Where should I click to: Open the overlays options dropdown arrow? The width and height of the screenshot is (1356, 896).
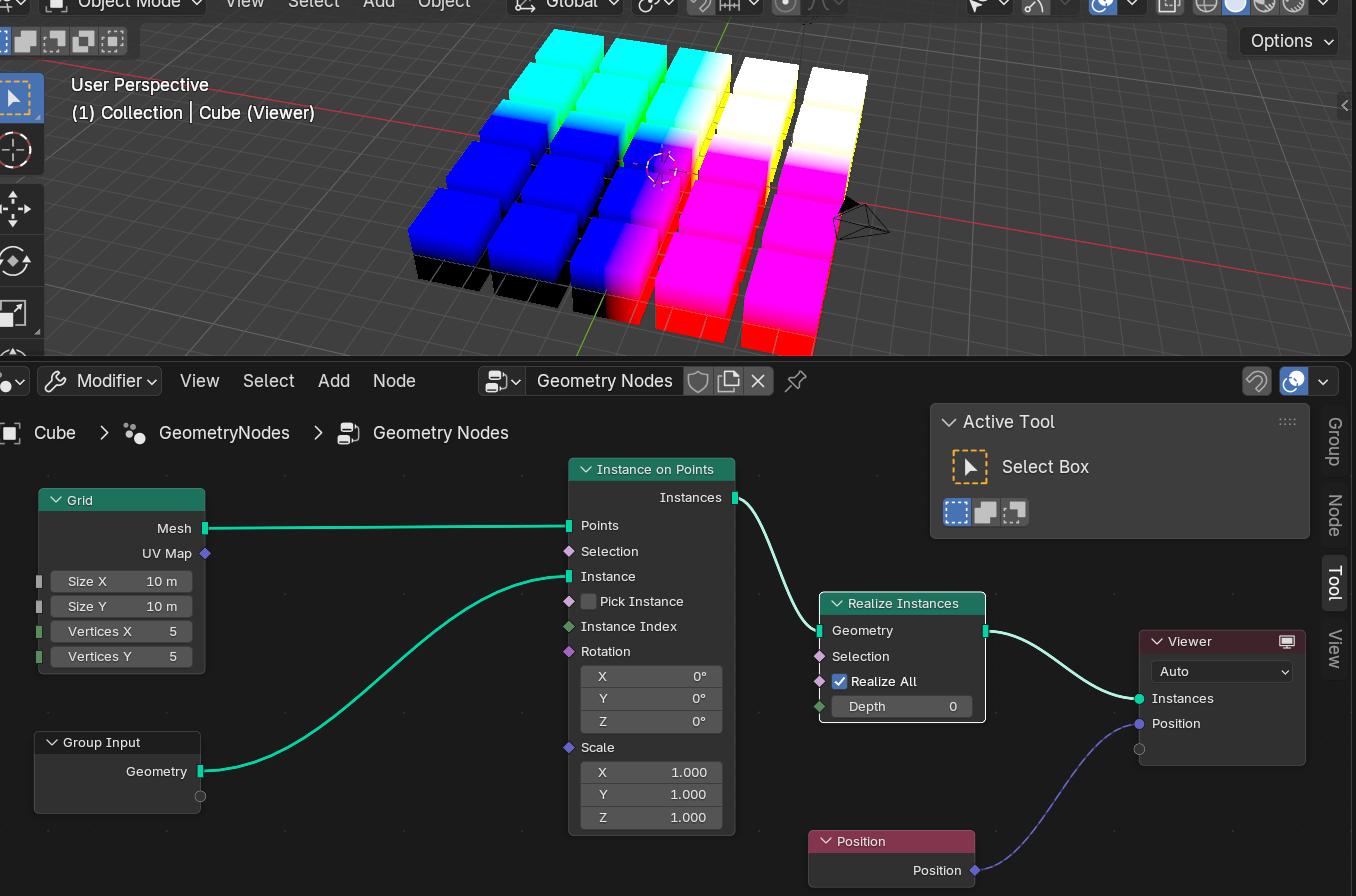point(1323,381)
